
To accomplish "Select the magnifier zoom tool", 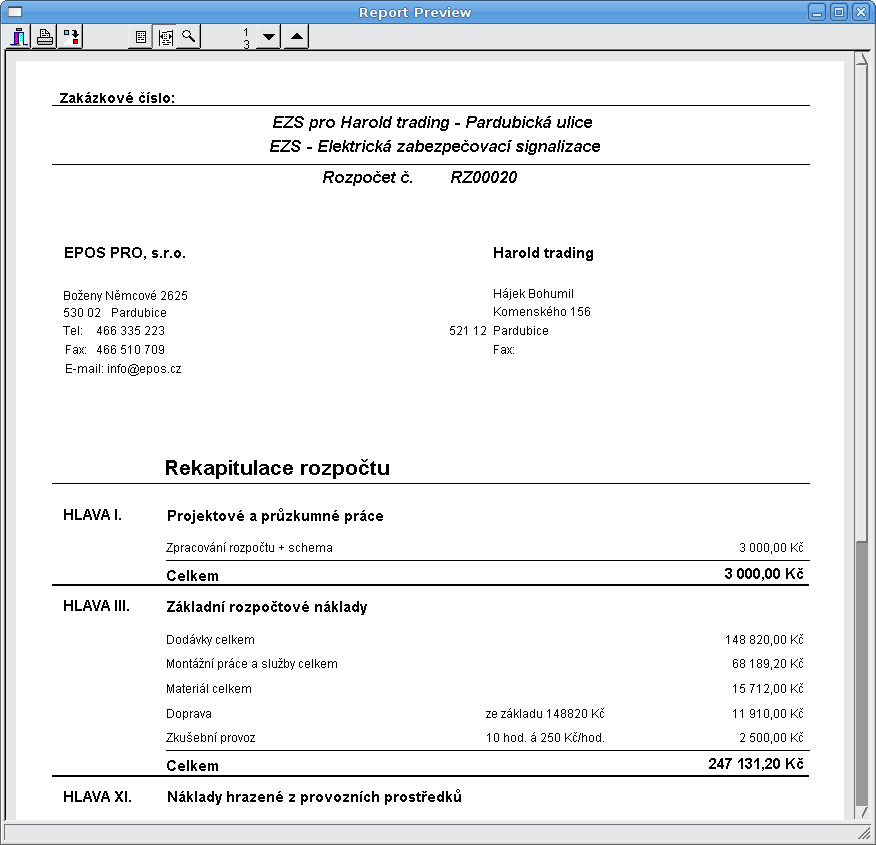I will (x=189, y=38).
